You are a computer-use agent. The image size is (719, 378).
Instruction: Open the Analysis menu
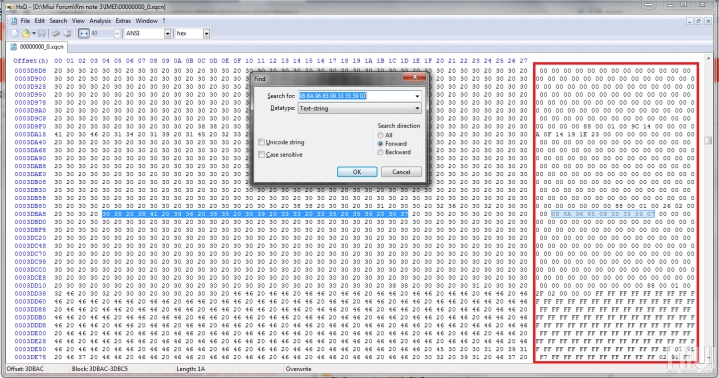point(100,21)
